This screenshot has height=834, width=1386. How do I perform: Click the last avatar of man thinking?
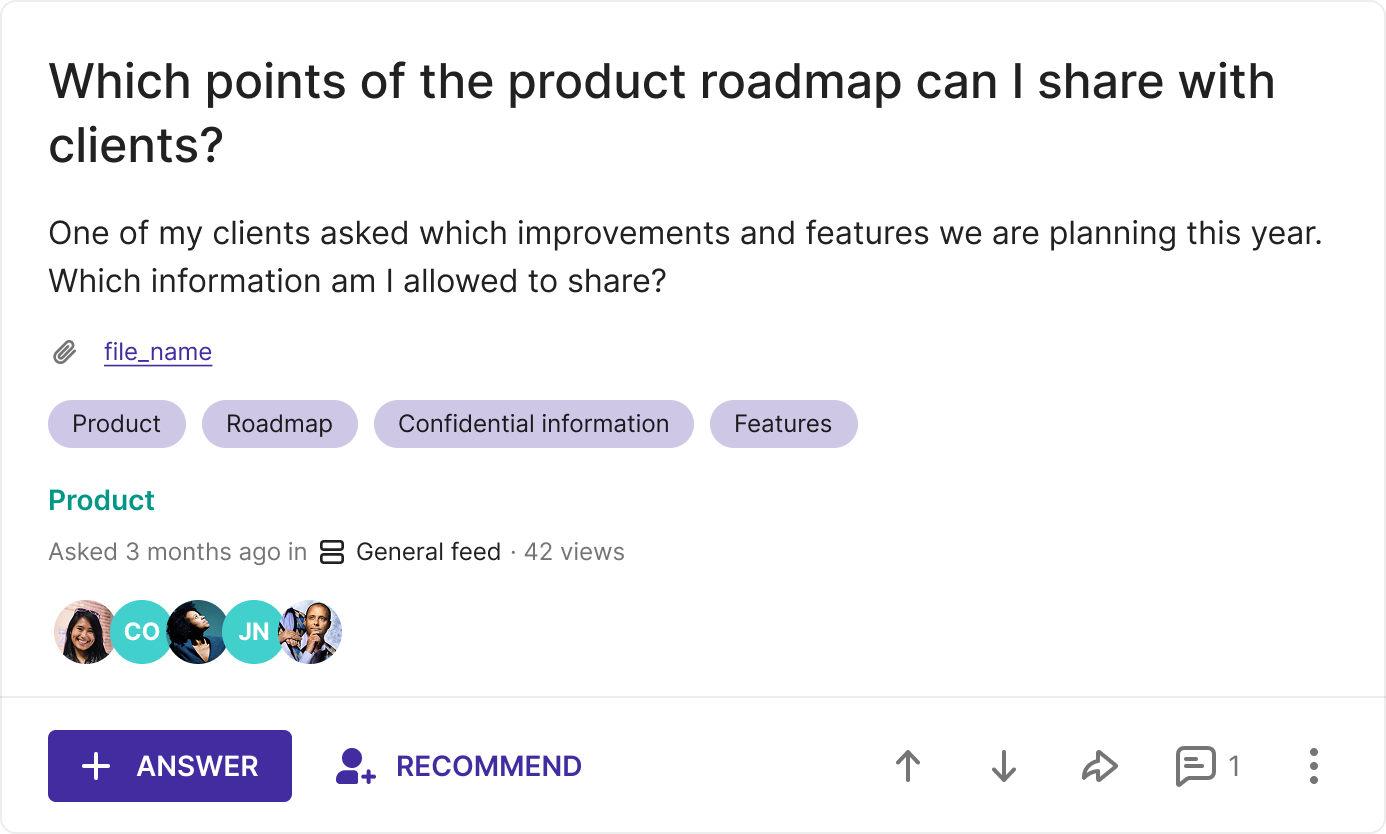pyautogui.click(x=312, y=632)
